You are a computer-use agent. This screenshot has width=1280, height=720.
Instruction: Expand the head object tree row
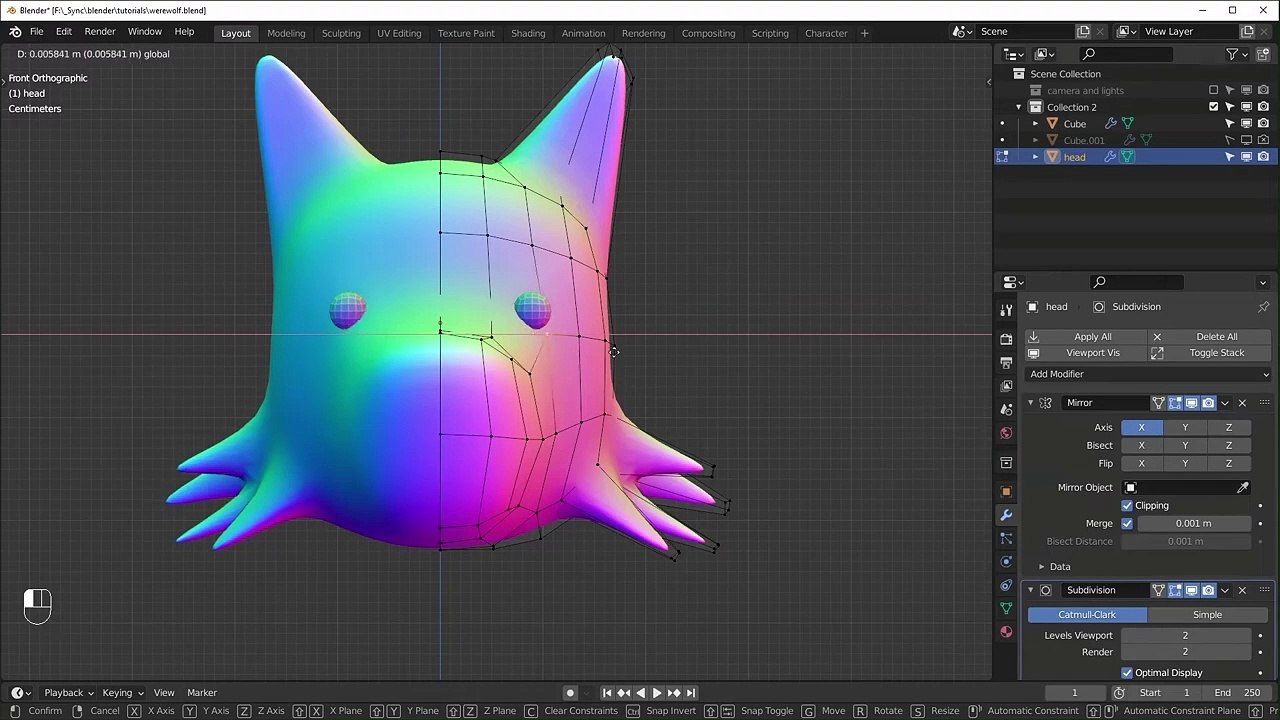pyautogui.click(x=1035, y=157)
